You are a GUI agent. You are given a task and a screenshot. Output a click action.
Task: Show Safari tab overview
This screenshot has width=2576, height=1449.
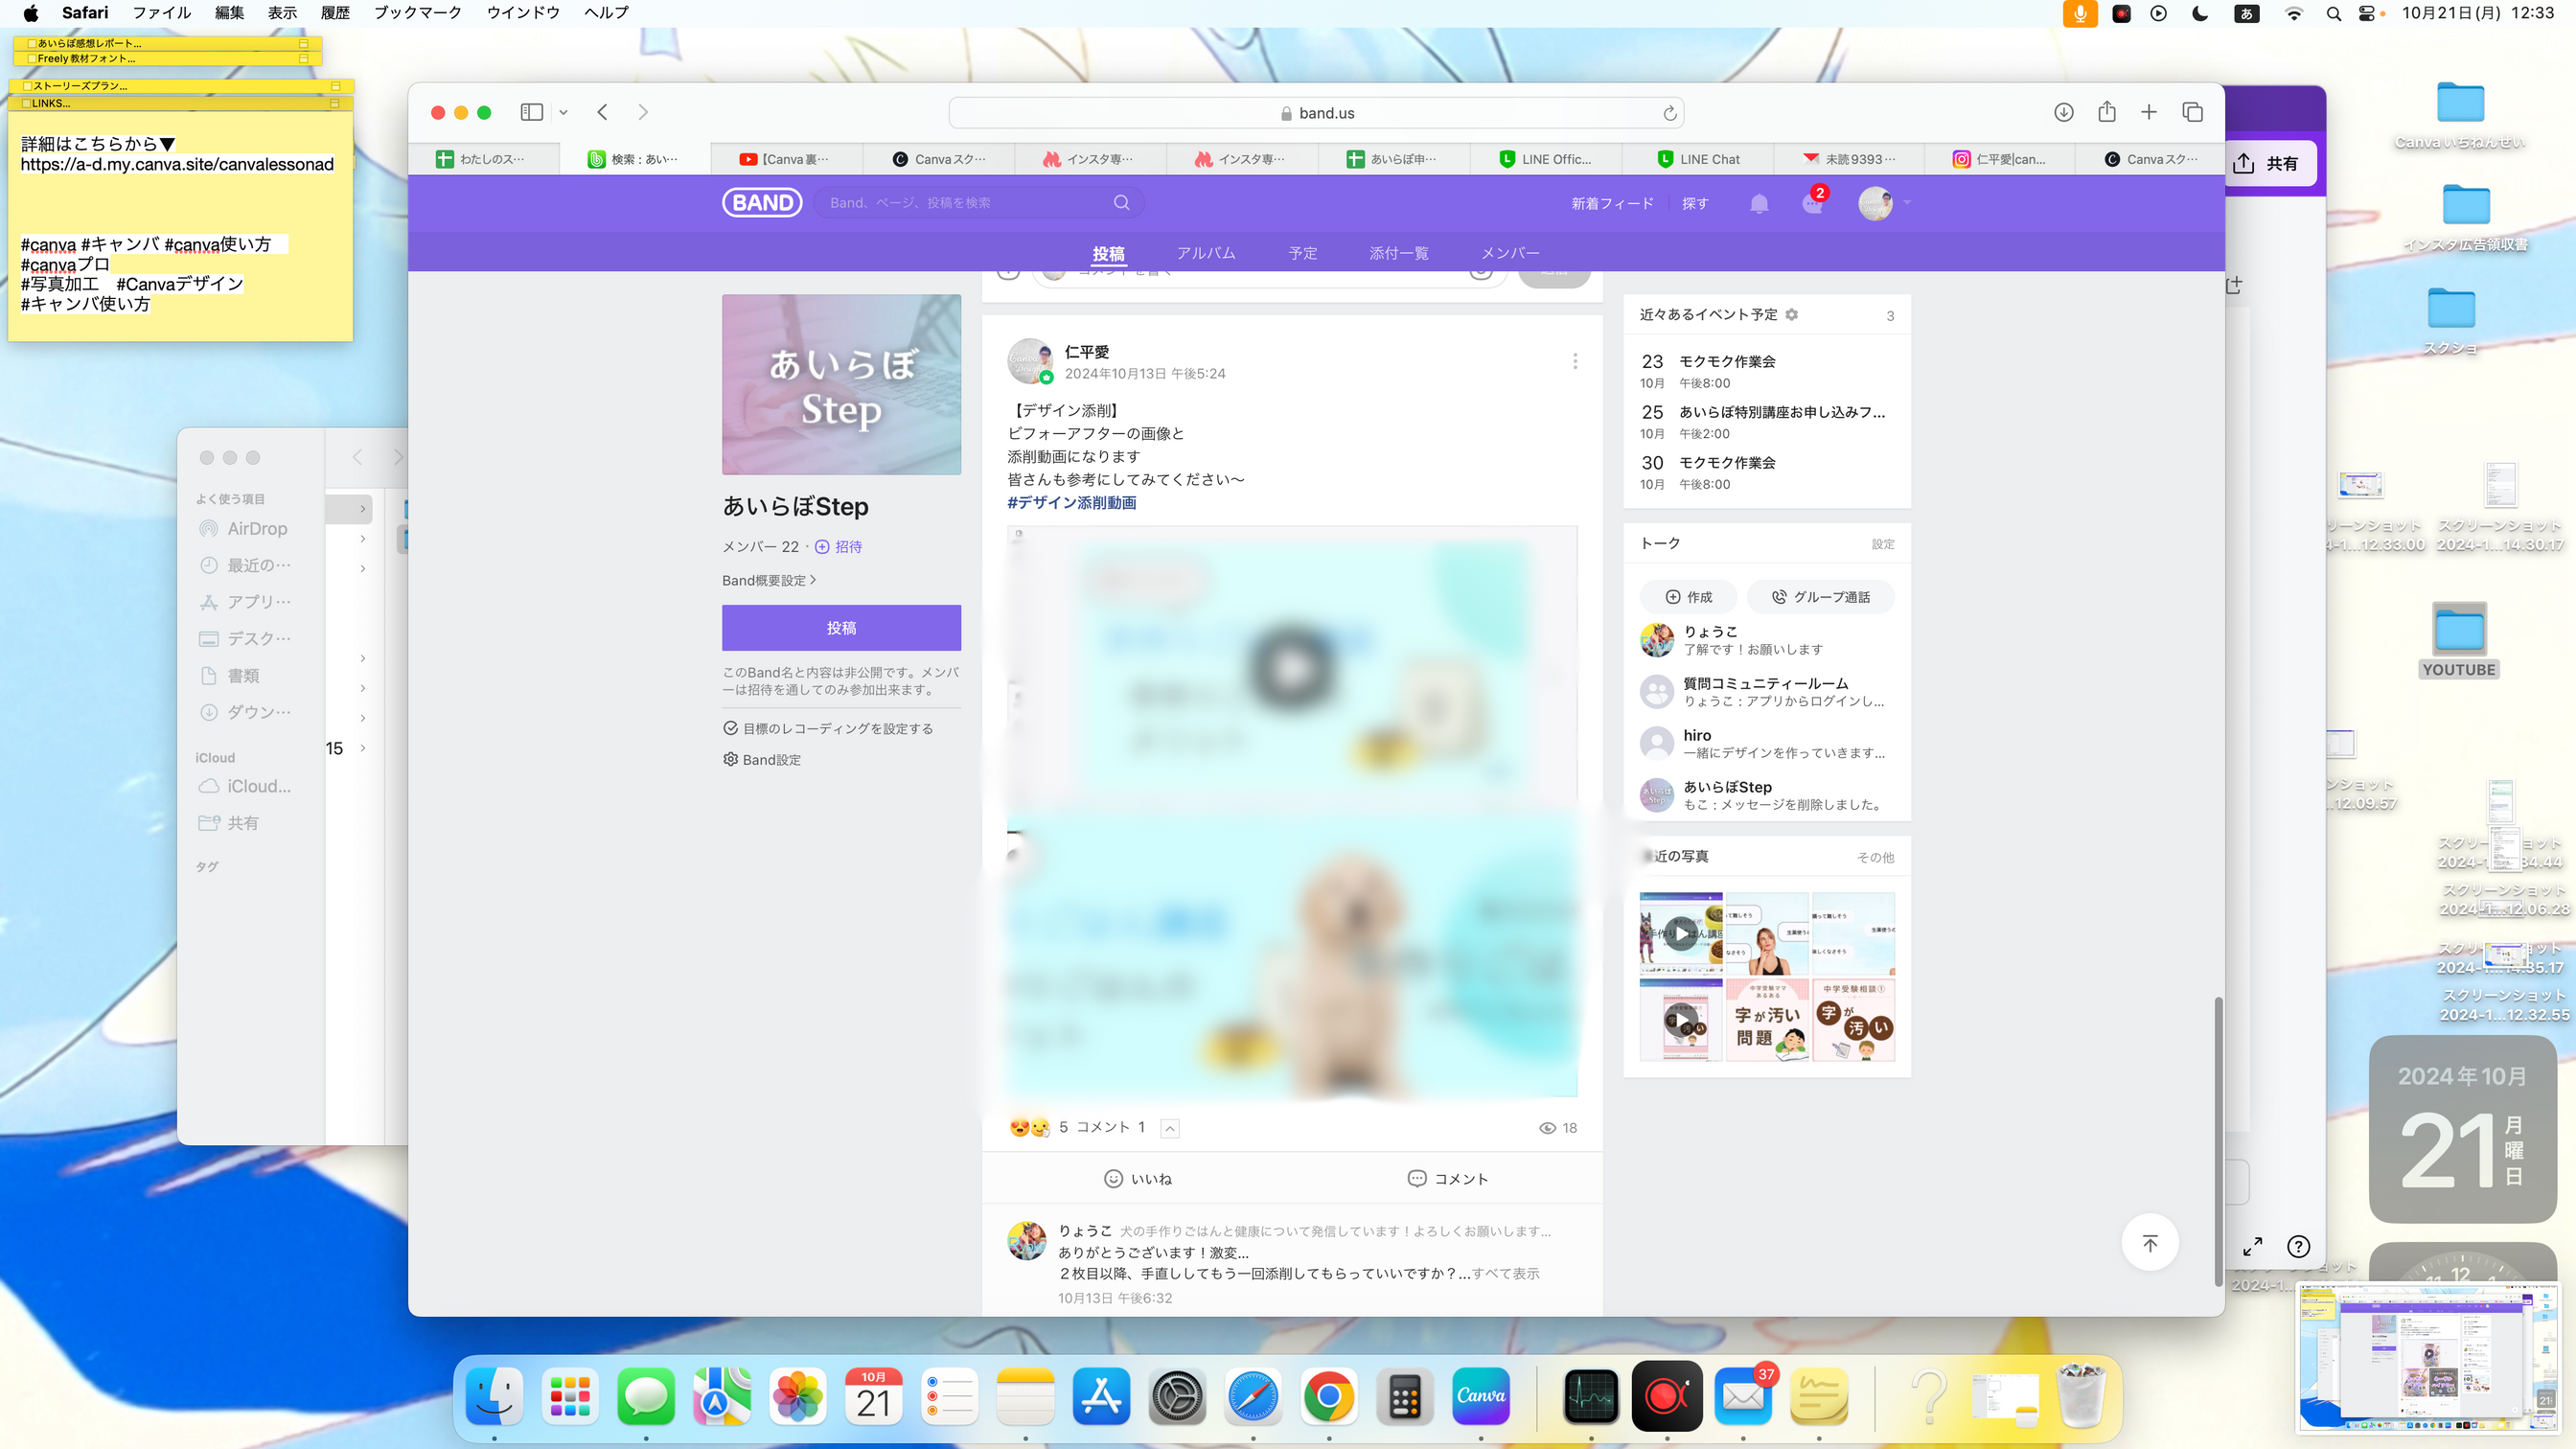[x=2193, y=112]
